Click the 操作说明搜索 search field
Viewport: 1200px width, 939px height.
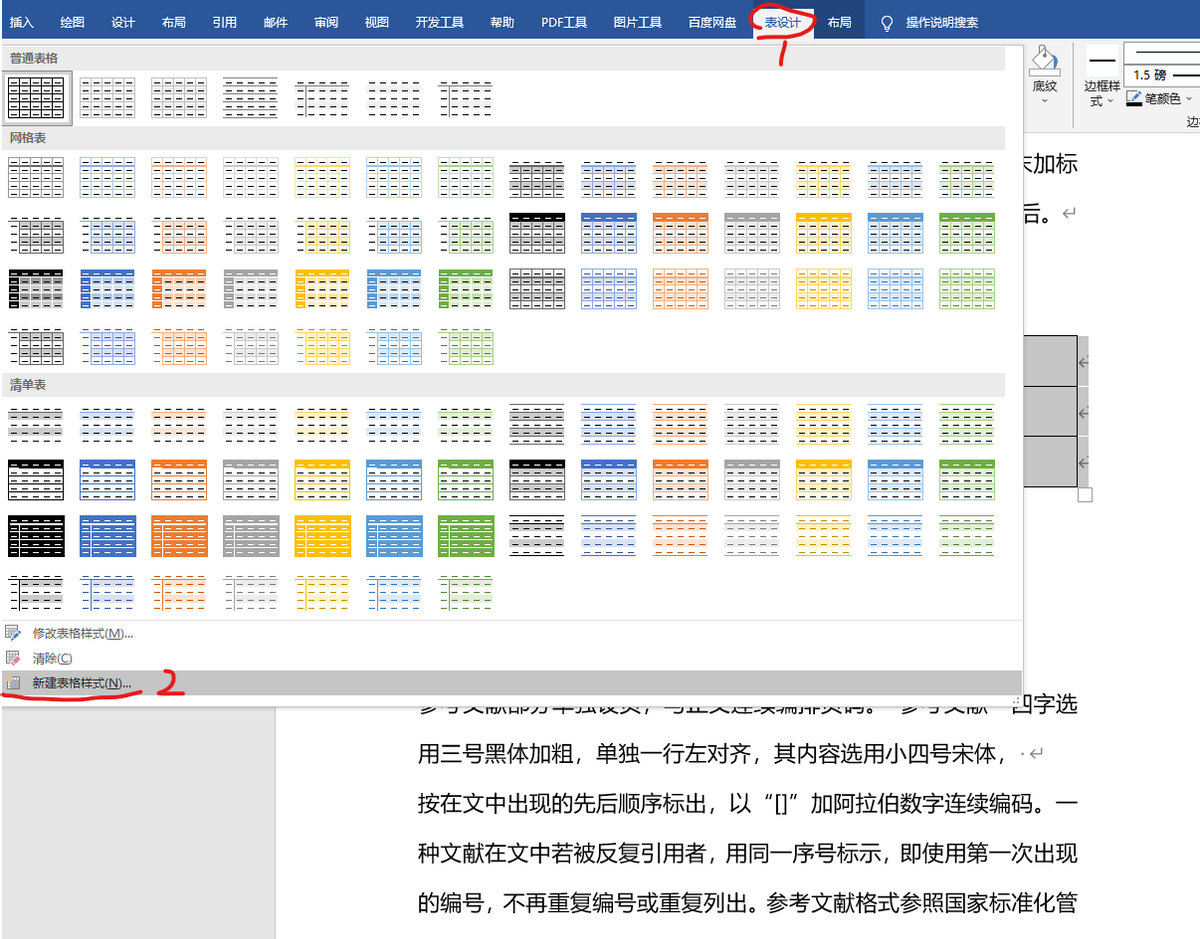tap(942, 22)
